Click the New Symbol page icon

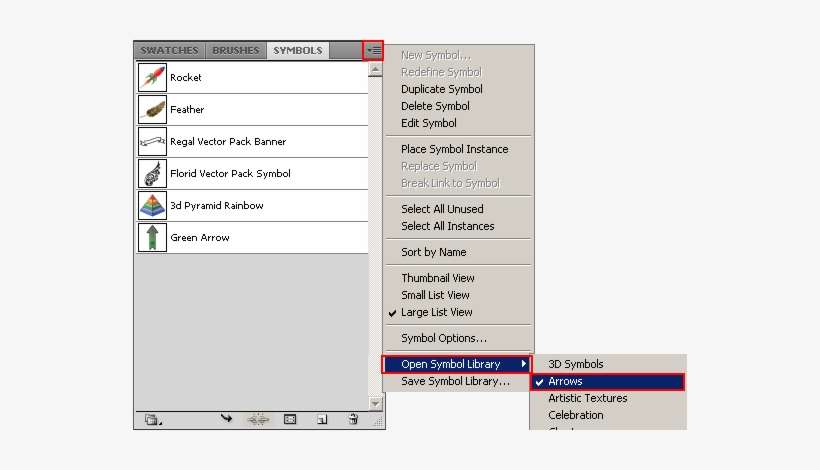pos(322,420)
